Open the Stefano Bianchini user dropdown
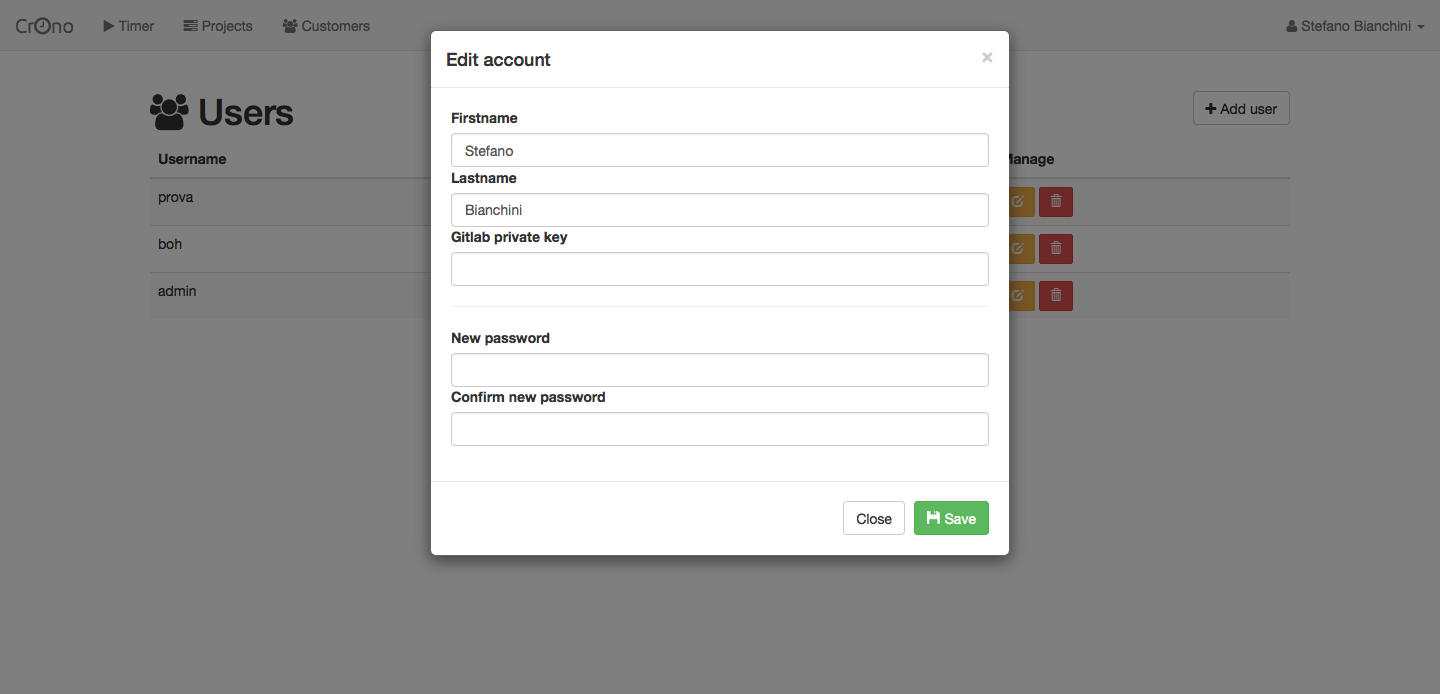The width and height of the screenshot is (1440, 694). pyautogui.click(x=1355, y=26)
